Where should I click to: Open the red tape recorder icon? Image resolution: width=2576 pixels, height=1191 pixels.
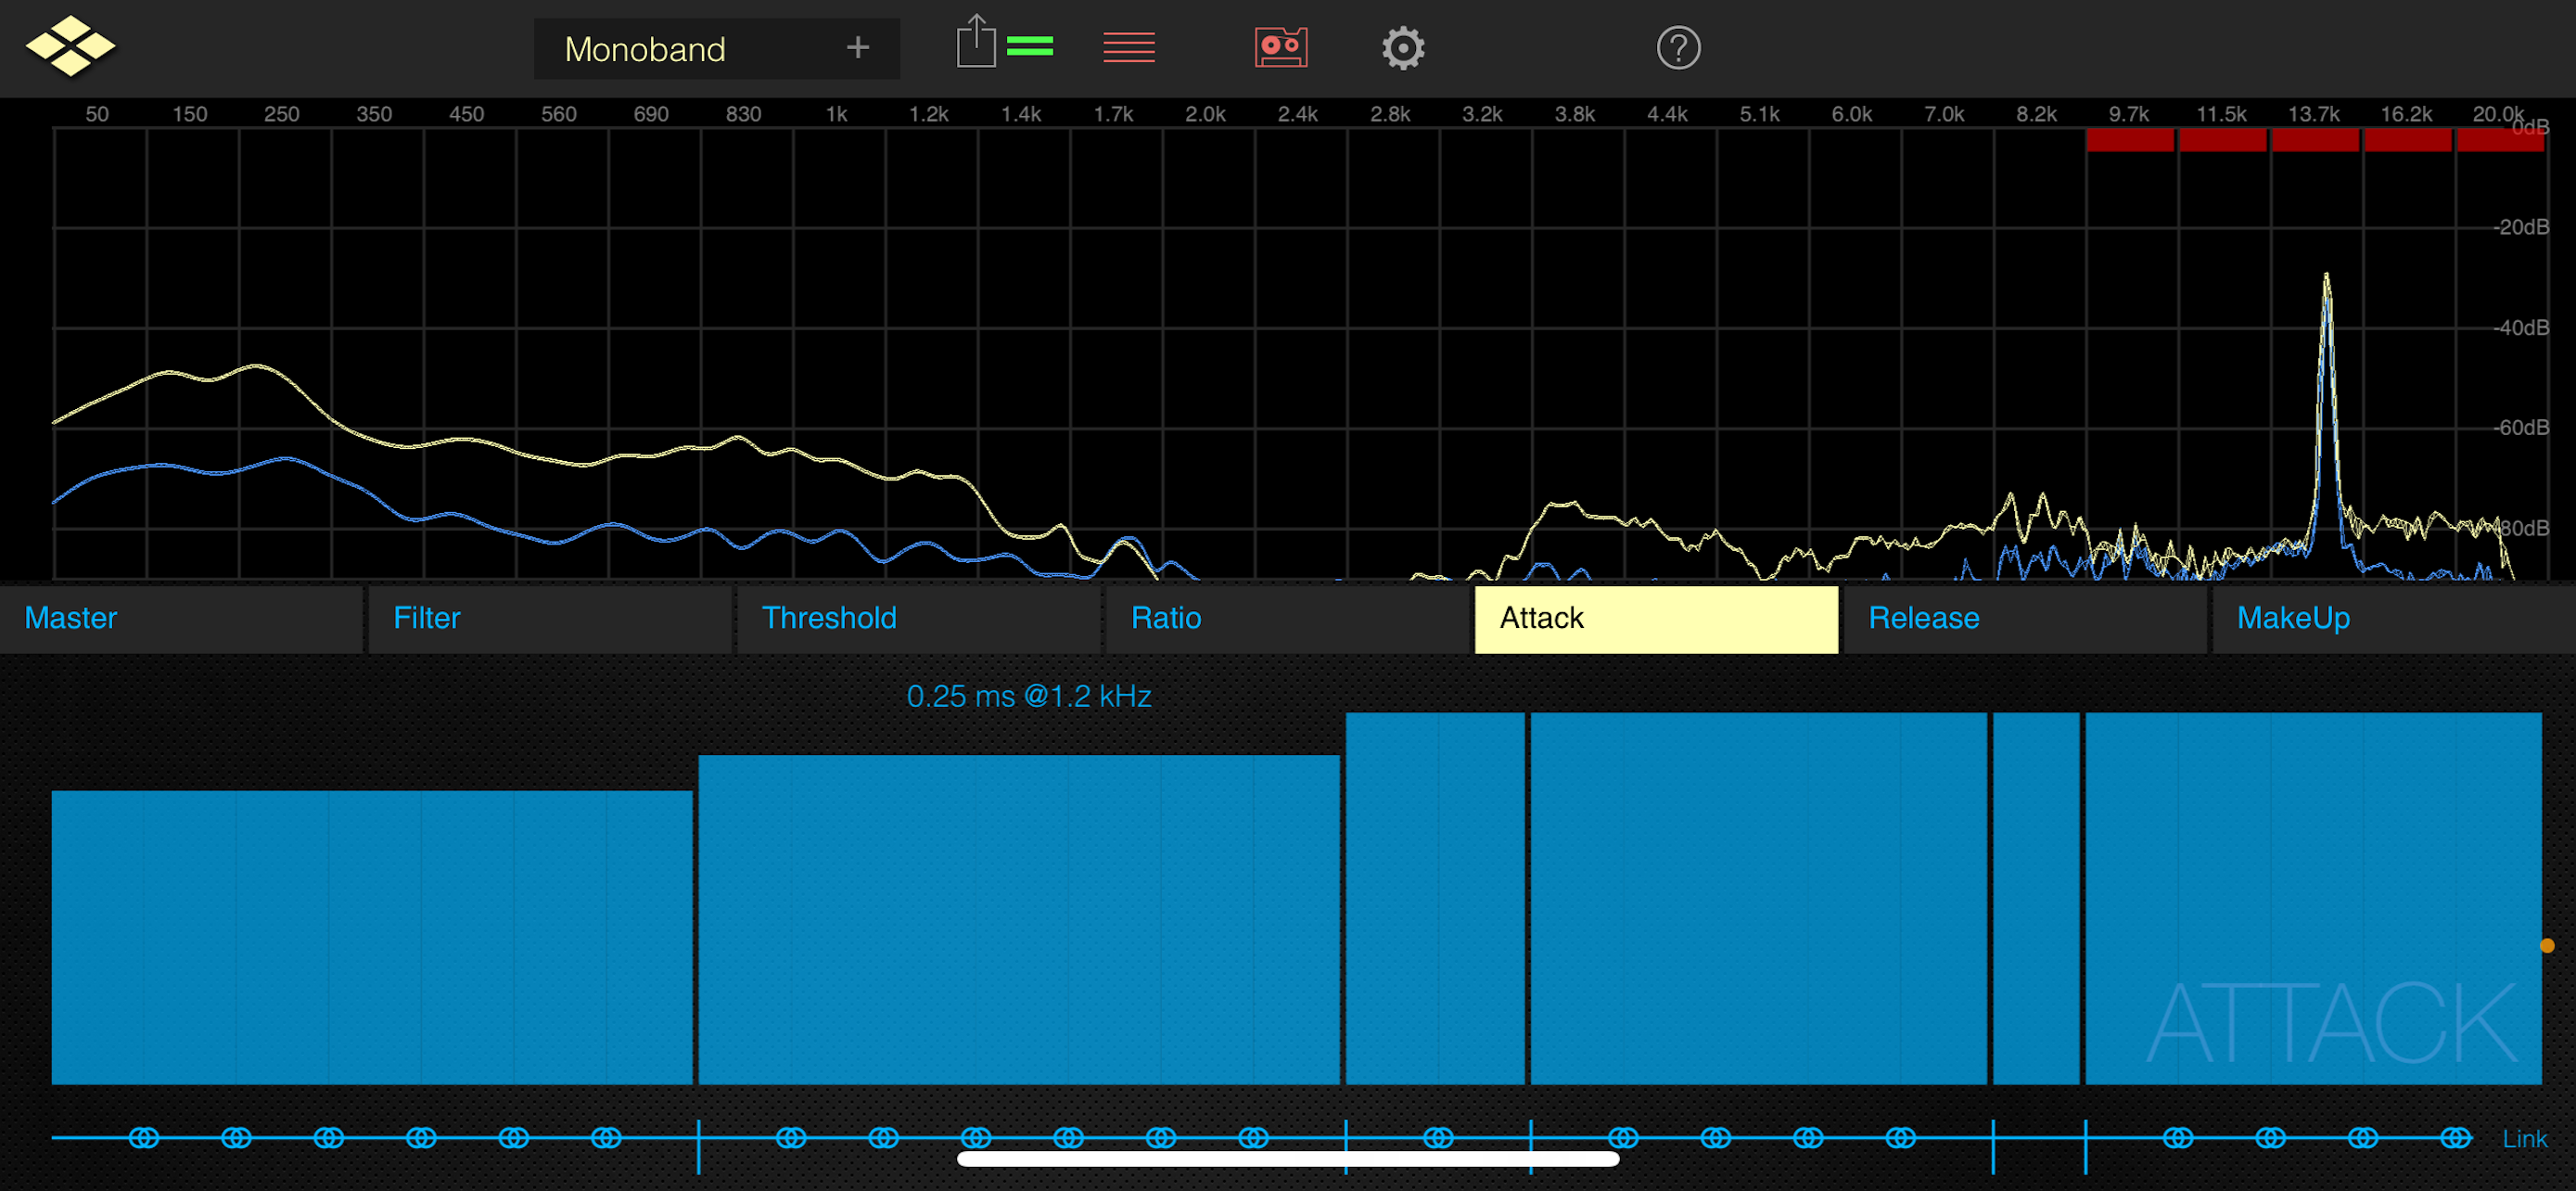(1281, 47)
